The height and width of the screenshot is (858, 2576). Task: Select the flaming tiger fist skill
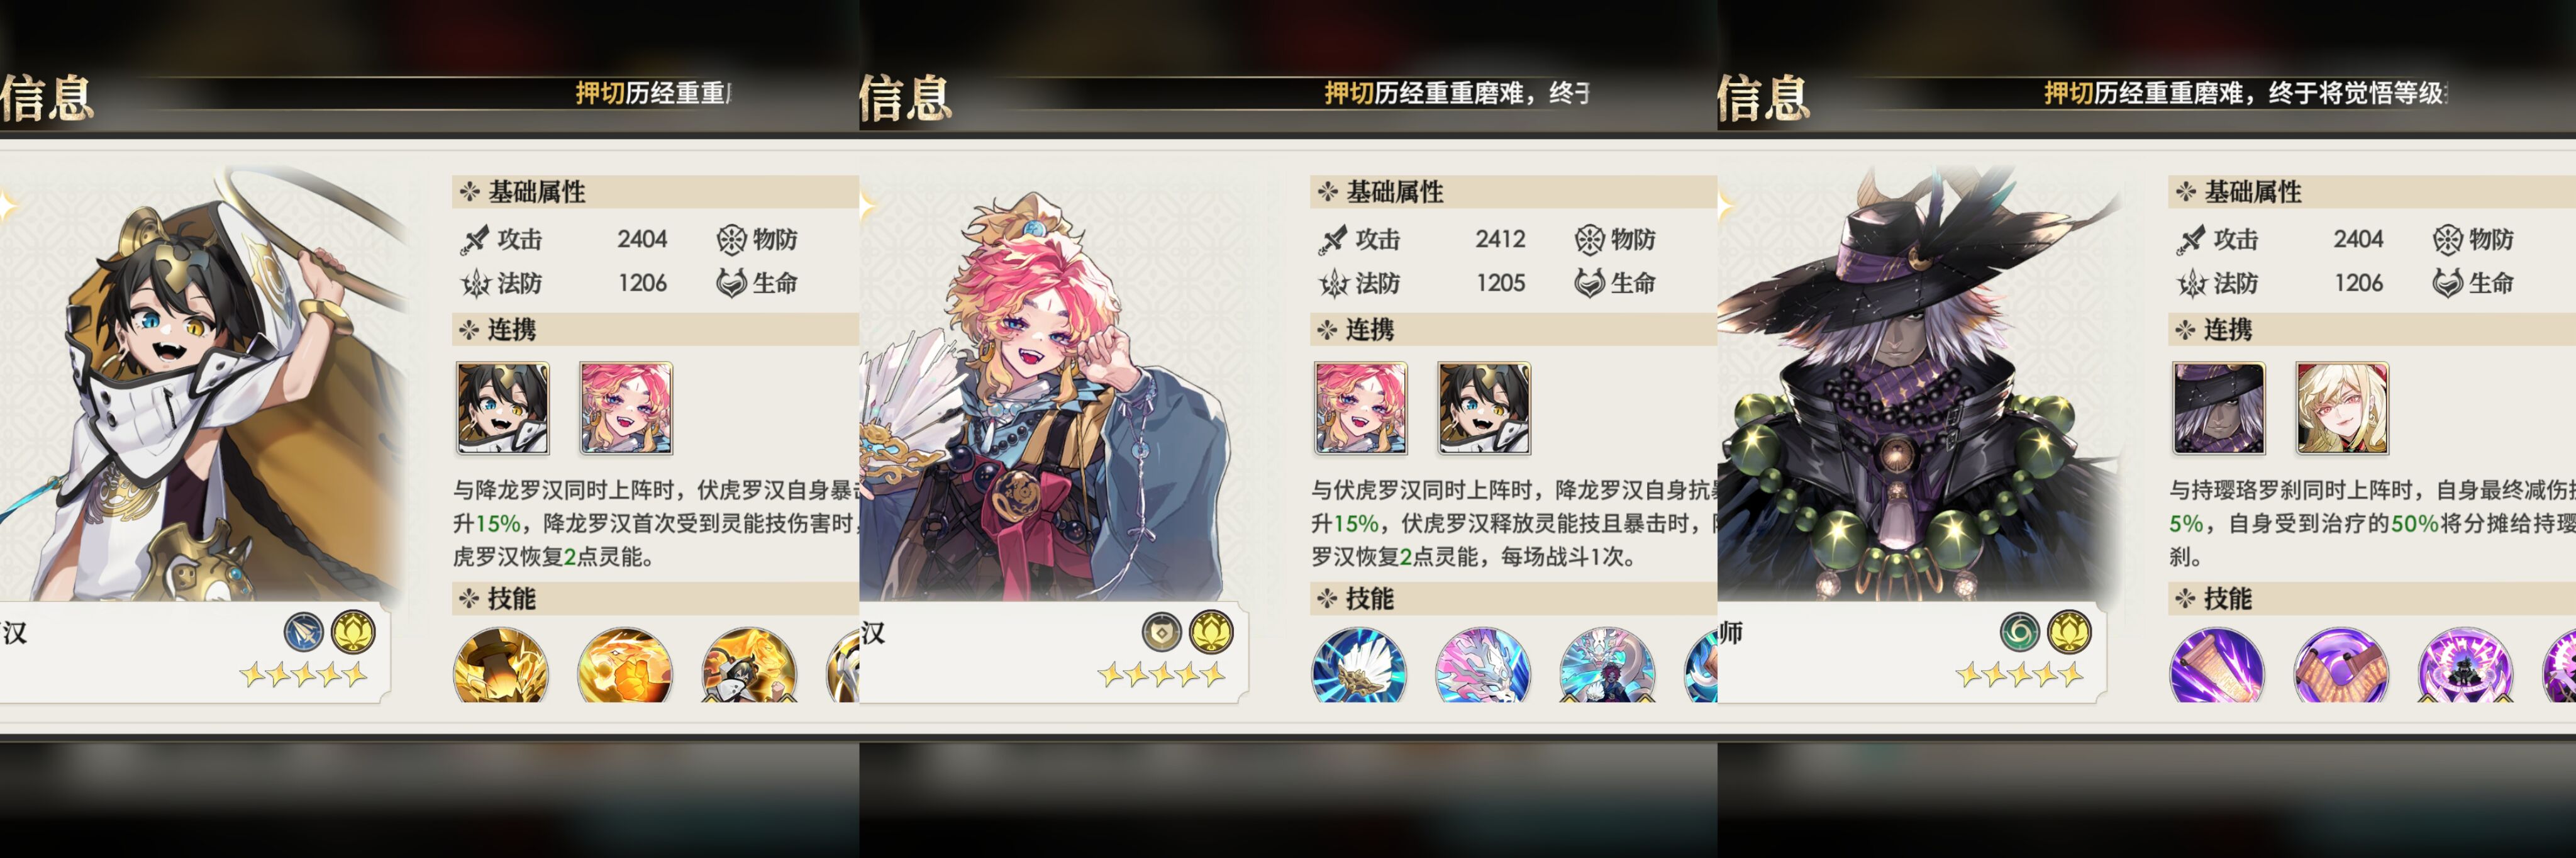coord(625,666)
